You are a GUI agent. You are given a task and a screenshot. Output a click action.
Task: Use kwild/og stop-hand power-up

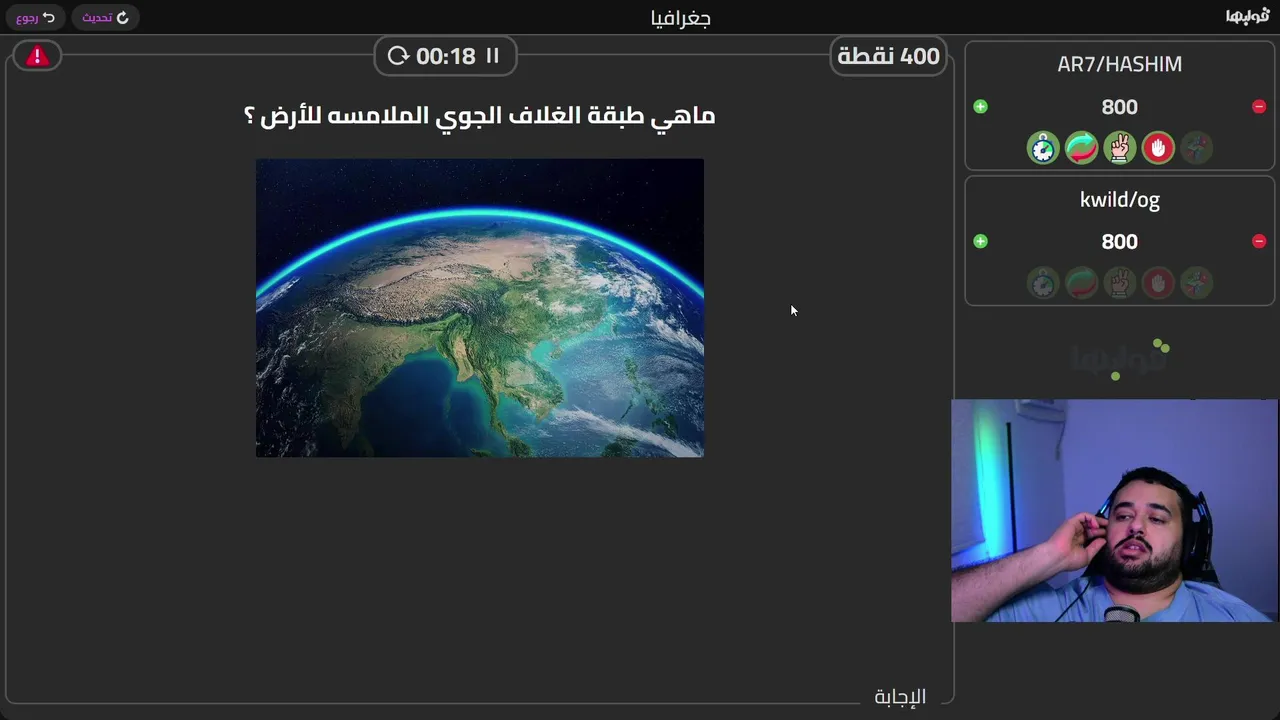tap(1158, 283)
